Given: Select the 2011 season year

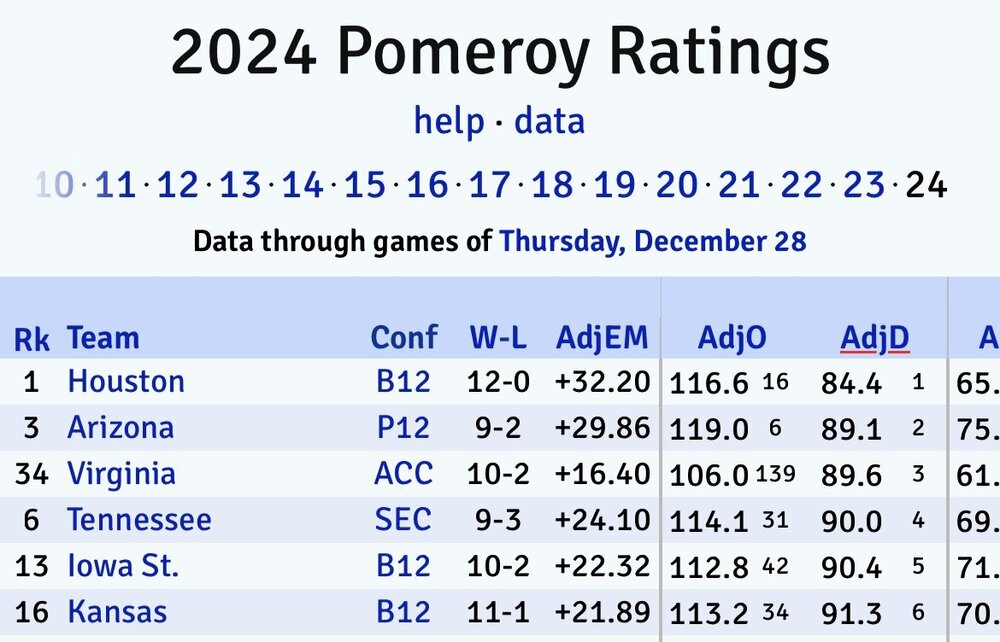Looking at the screenshot, I should click(115, 186).
